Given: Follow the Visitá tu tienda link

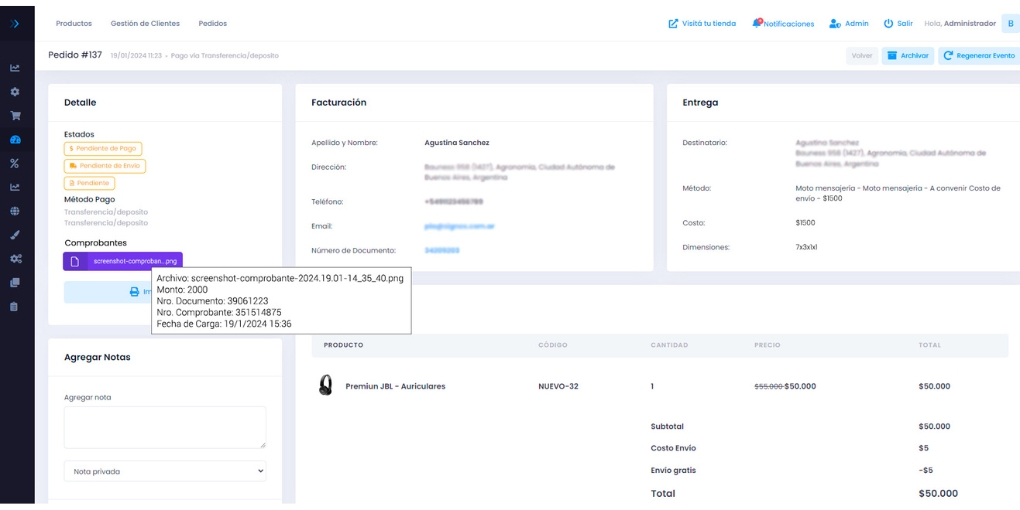Looking at the screenshot, I should (x=702, y=23).
